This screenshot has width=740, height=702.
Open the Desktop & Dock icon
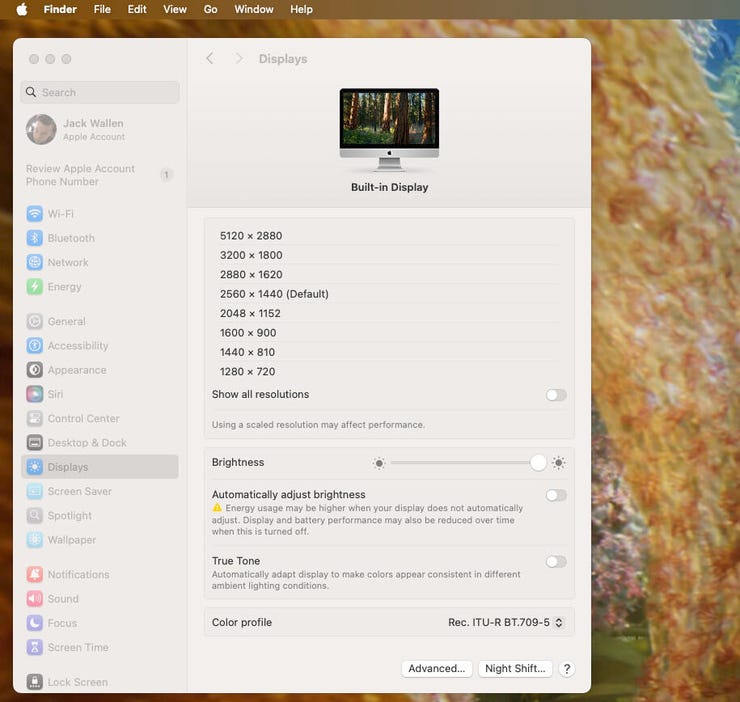(x=34, y=443)
